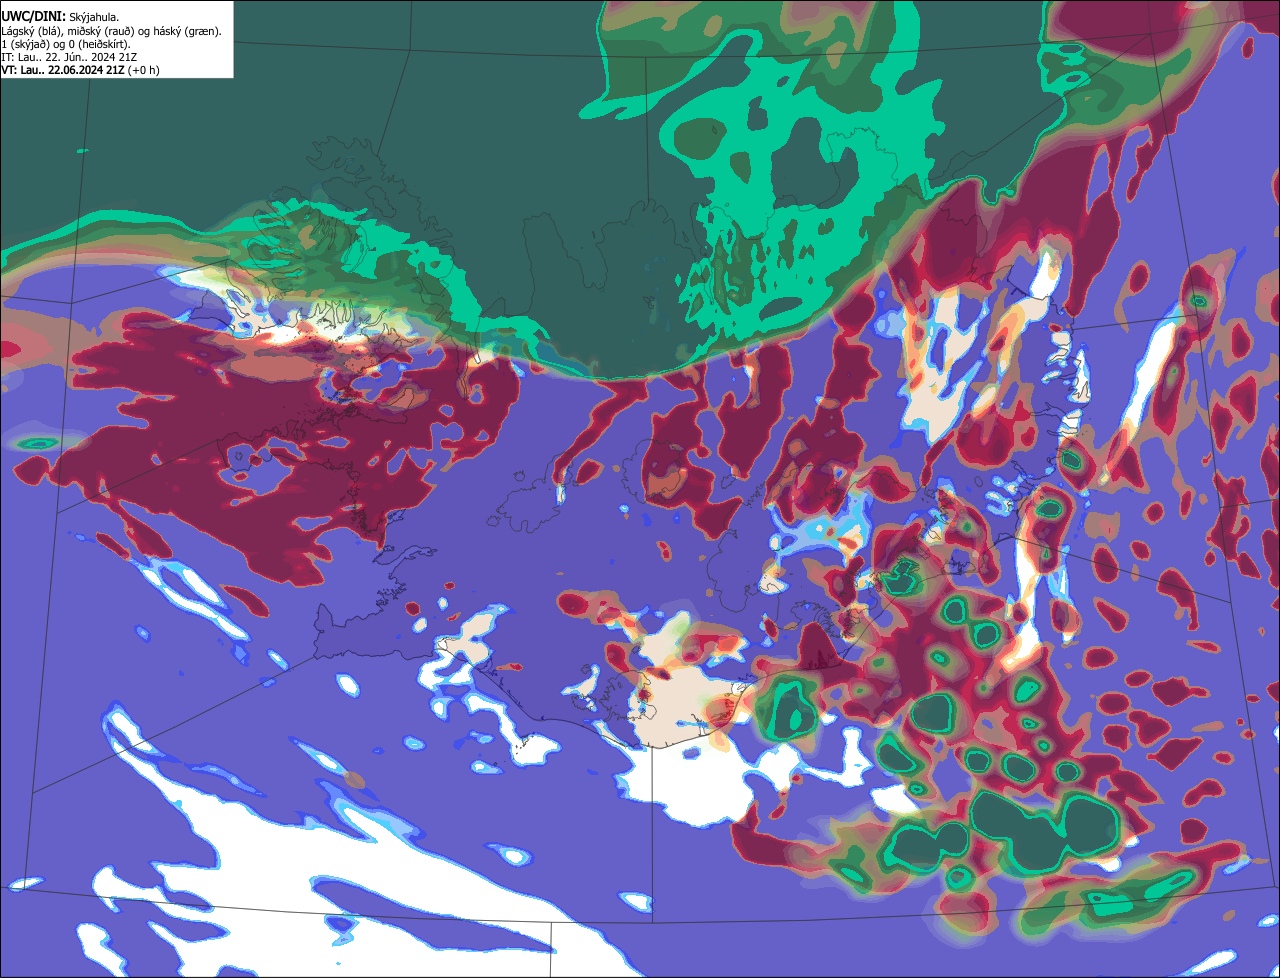The height and width of the screenshot is (978, 1280).
Task: Click the '1 (skýjað) og 0 (heiðskírt).' line
Action: pos(65,44)
